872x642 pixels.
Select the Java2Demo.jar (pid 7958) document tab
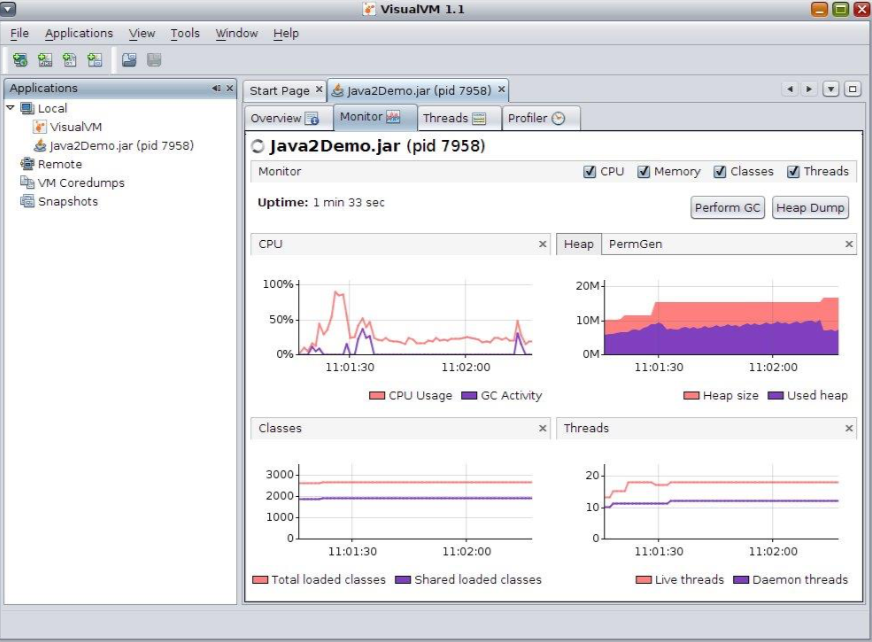(419, 90)
